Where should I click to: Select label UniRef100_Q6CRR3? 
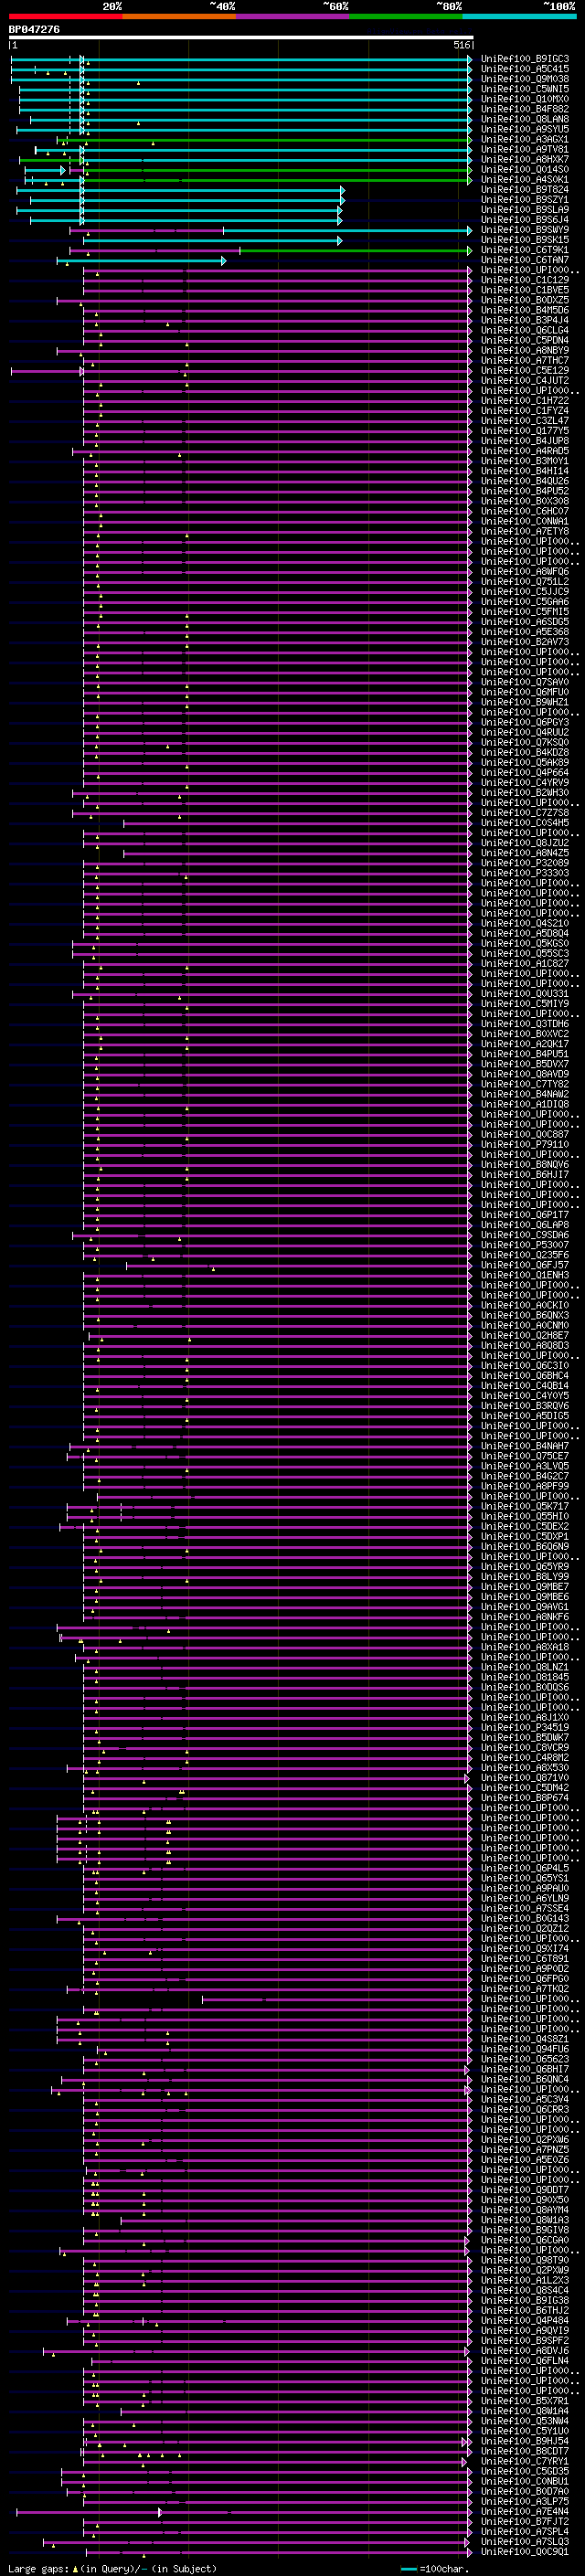(x=525, y=2109)
